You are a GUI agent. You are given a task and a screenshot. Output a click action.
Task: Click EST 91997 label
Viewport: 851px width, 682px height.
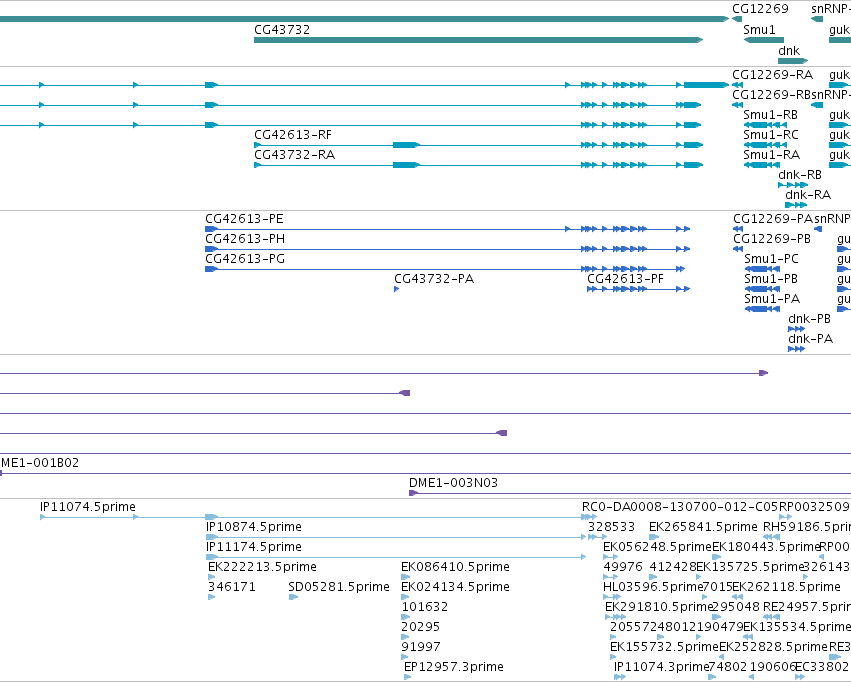(421, 647)
